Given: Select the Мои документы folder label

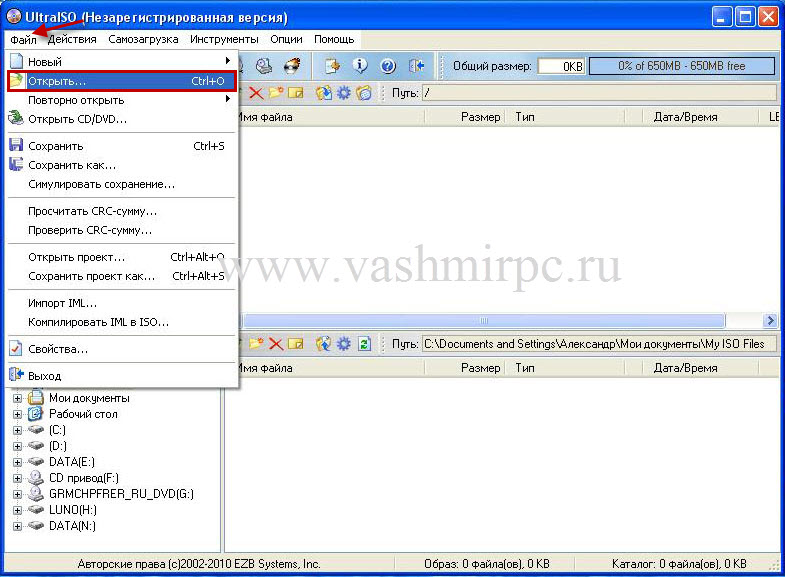Looking at the screenshot, I should 89,398.
